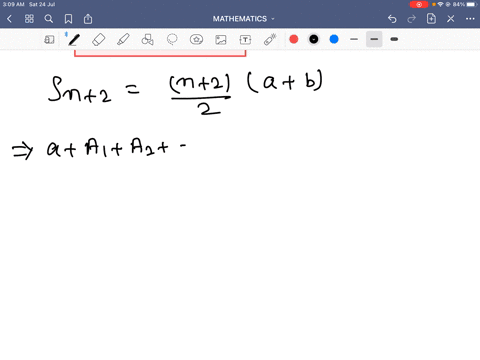Open the more options ellipsis menu

[470, 19]
